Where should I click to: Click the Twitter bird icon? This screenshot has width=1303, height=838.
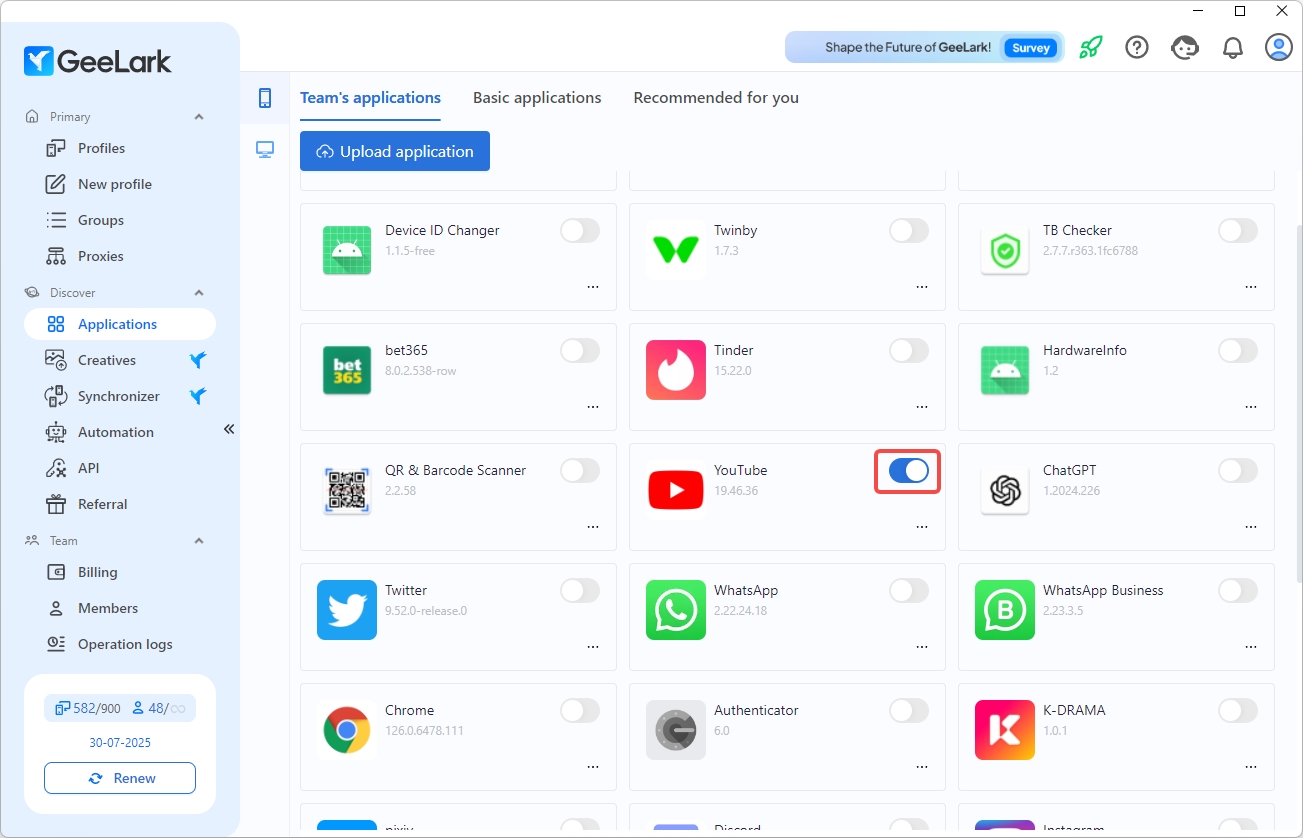click(x=347, y=610)
